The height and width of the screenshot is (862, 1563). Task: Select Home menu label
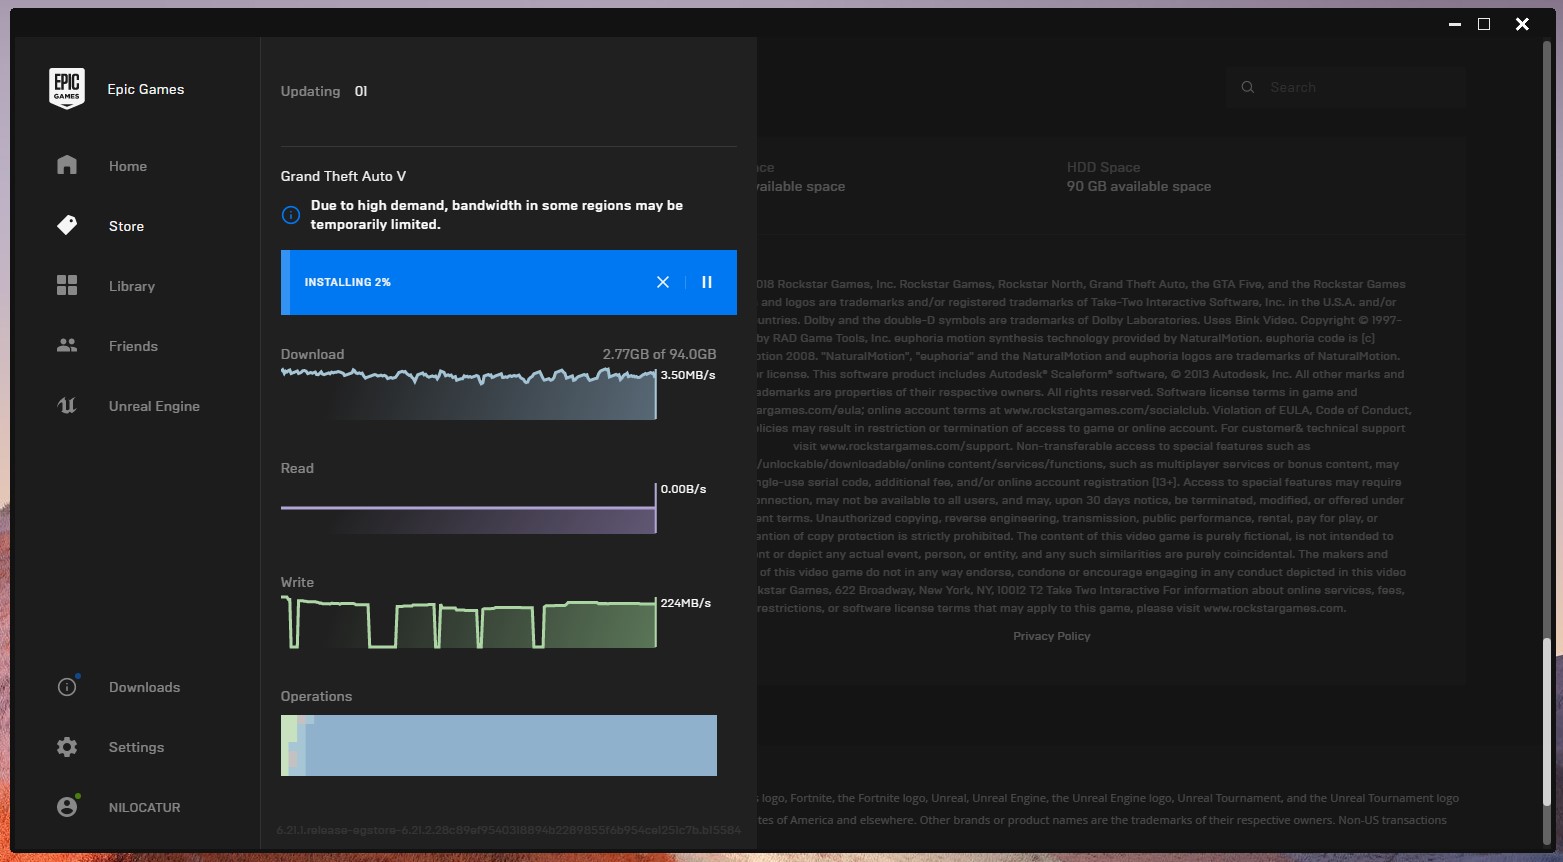(128, 166)
